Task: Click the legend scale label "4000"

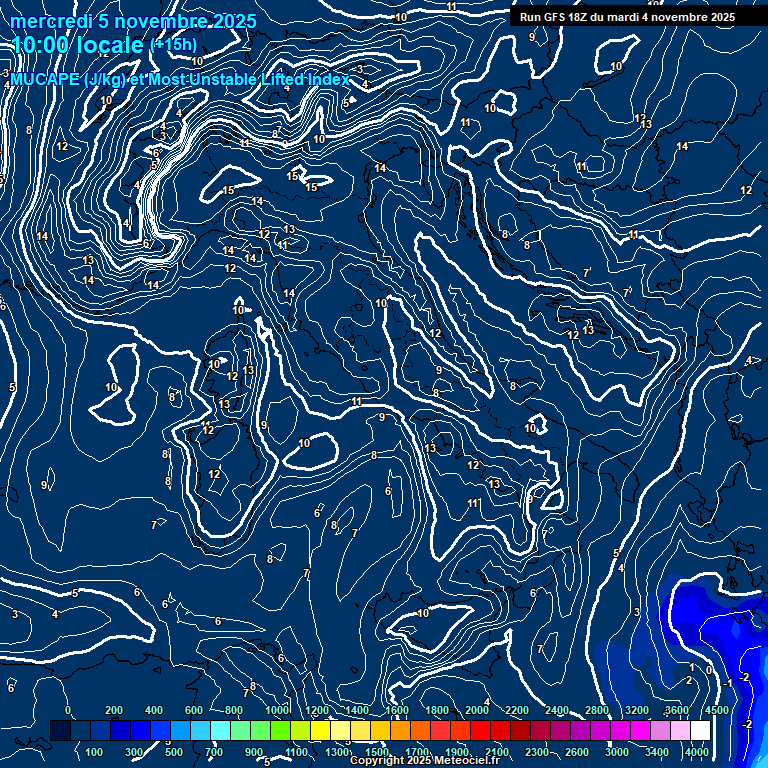Action: click(x=697, y=752)
